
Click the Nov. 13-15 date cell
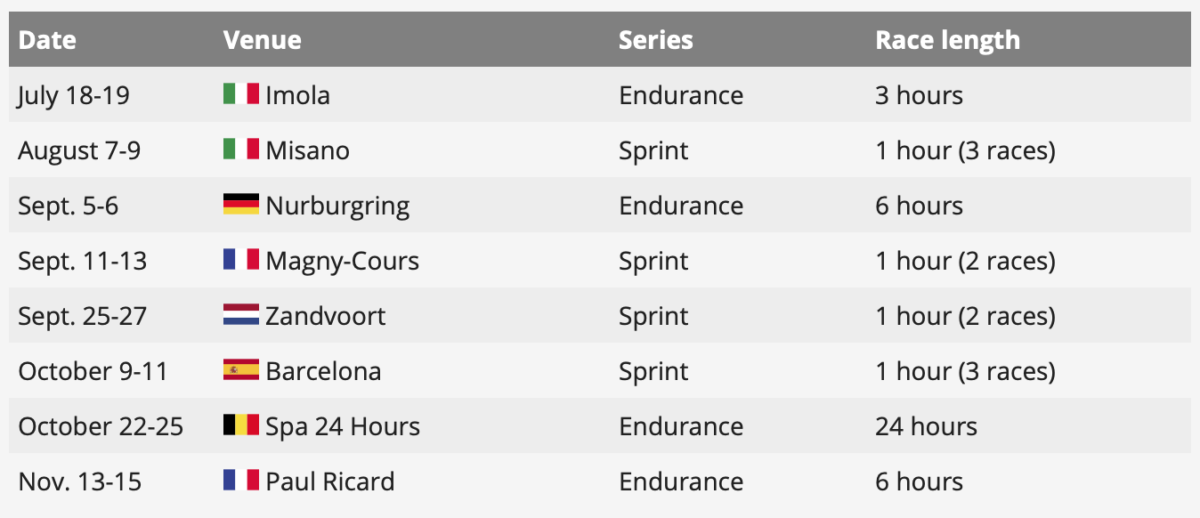(80, 481)
